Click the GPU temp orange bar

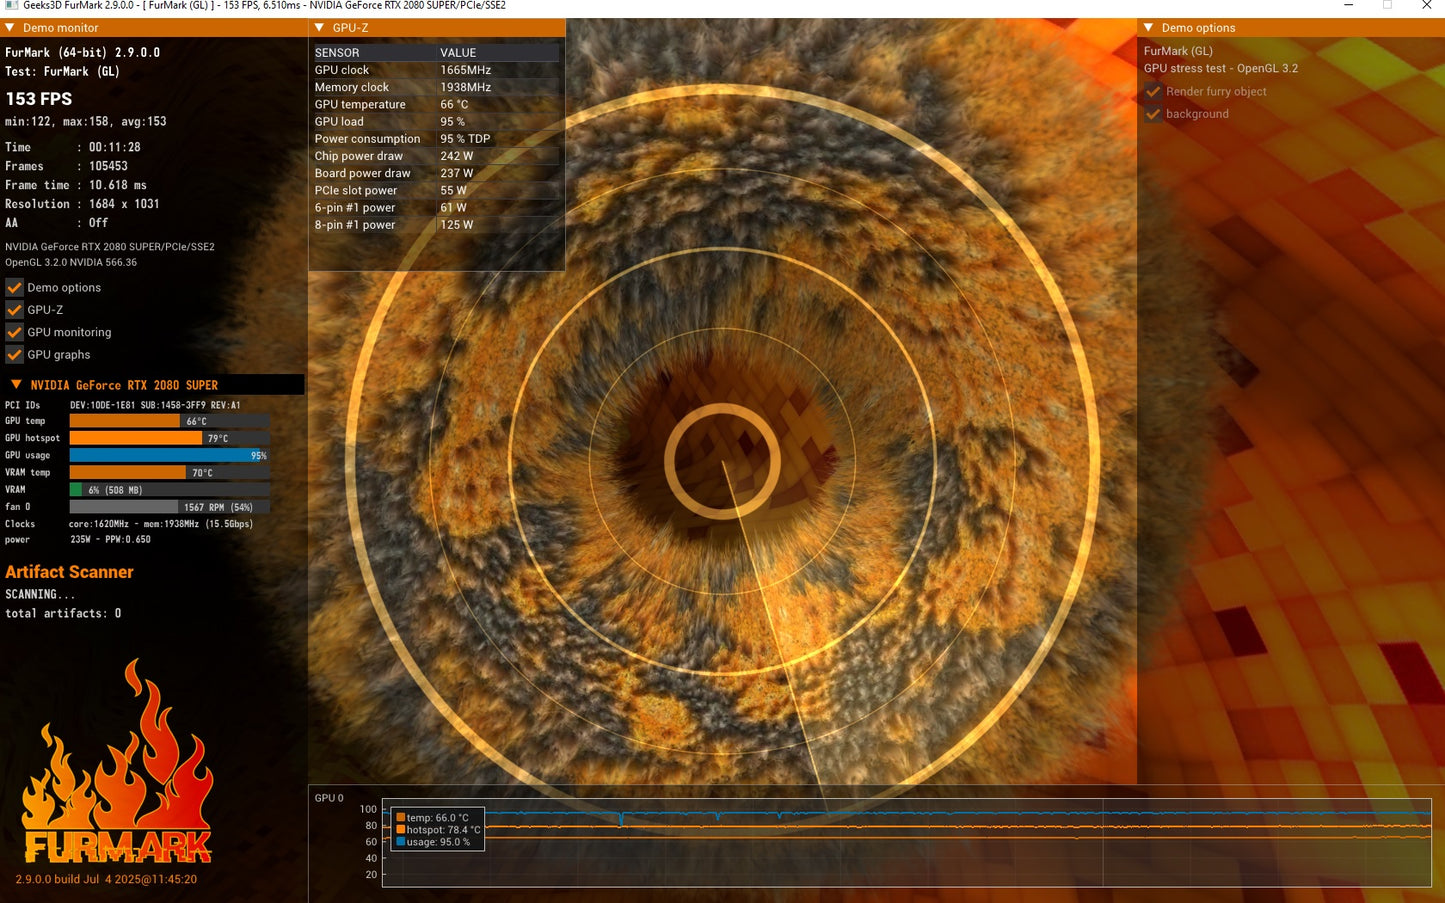125,421
